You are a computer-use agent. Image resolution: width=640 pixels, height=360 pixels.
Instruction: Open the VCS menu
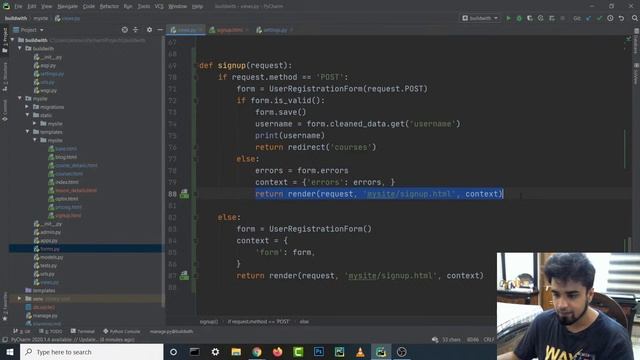(159, 6)
